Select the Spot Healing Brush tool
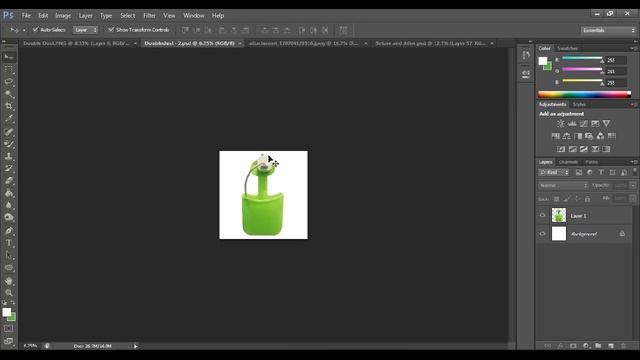Screen dimensions: 640x360 pos(9,131)
